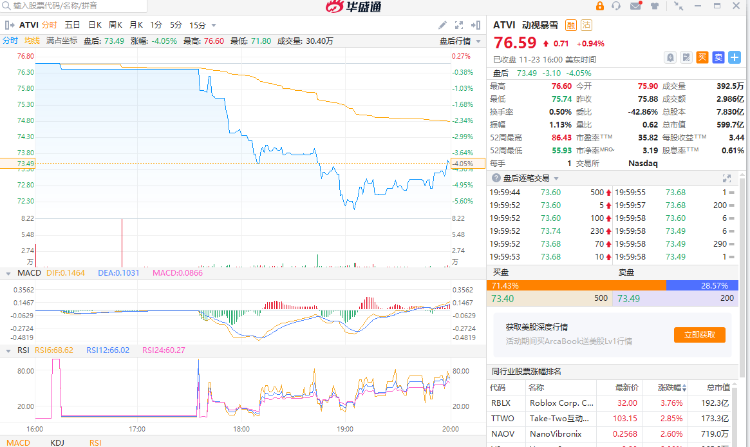Open the 15分 interval dropdown

(x=200, y=24)
